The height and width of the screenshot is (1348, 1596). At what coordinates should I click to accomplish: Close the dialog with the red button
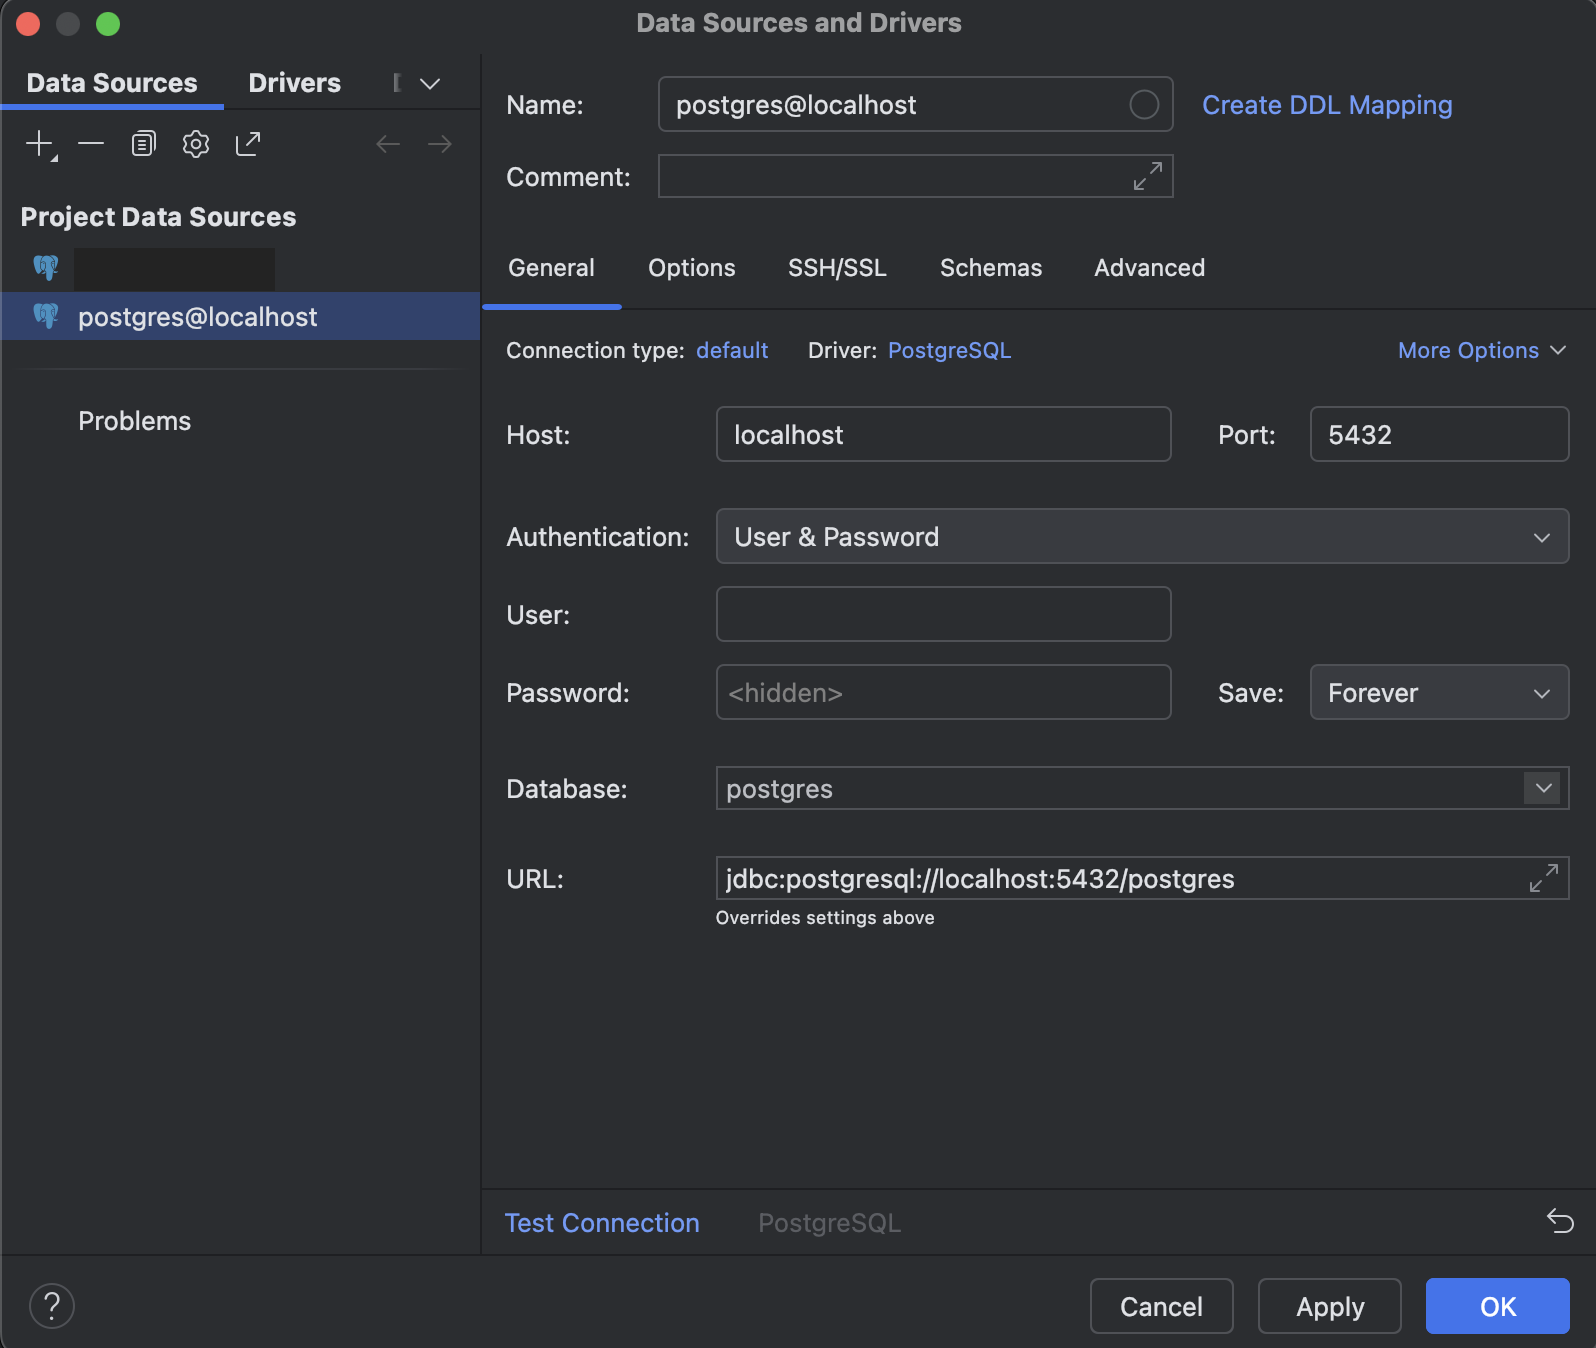(x=28, y=24)
